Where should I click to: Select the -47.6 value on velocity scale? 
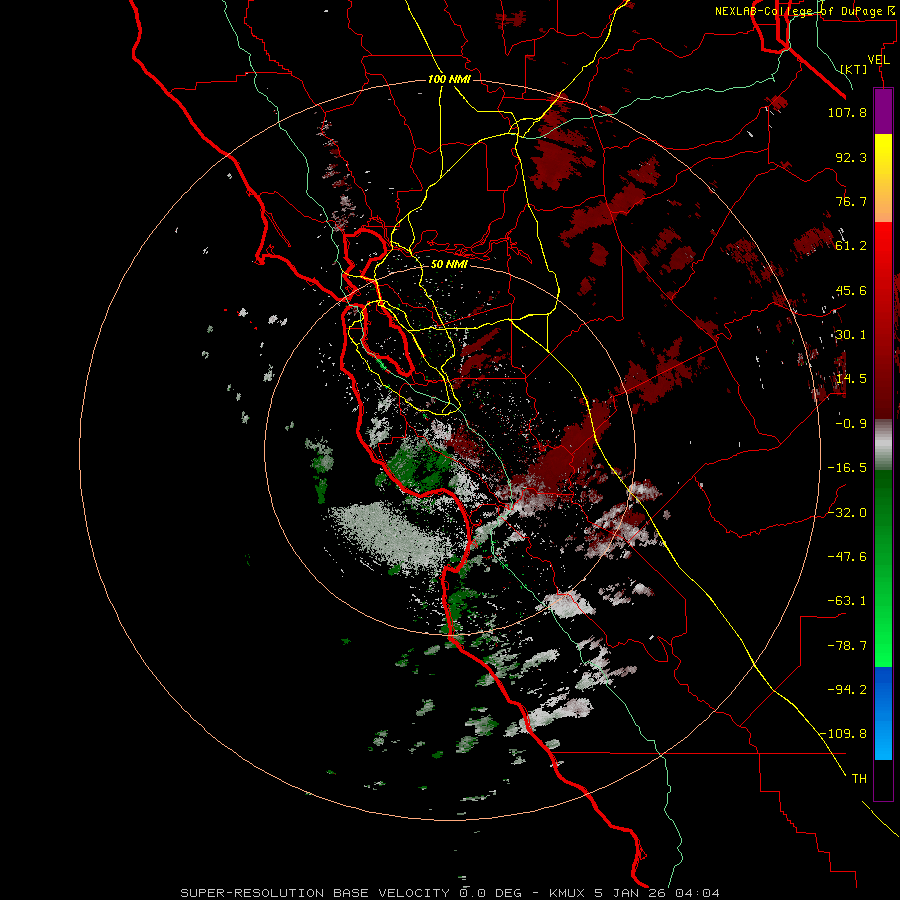[847, 557]
